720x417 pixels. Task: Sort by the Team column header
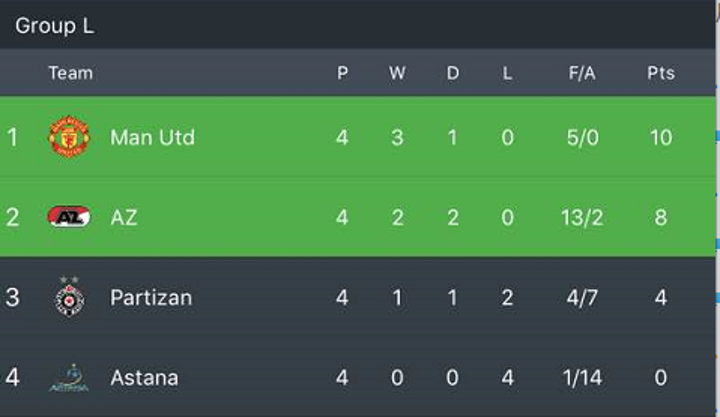click(70, 73)
